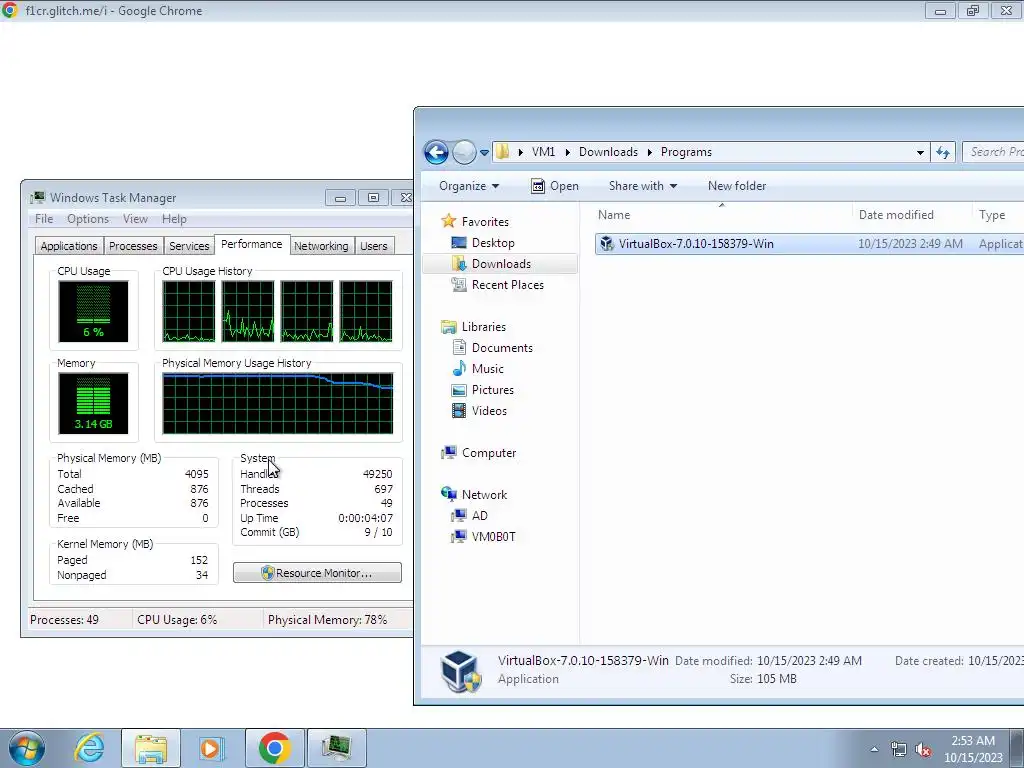Image resolution: width=1024 pixels, height=768 pixels.
Task: Select the VM0B0T network computer
Action: tap(493, 537)
